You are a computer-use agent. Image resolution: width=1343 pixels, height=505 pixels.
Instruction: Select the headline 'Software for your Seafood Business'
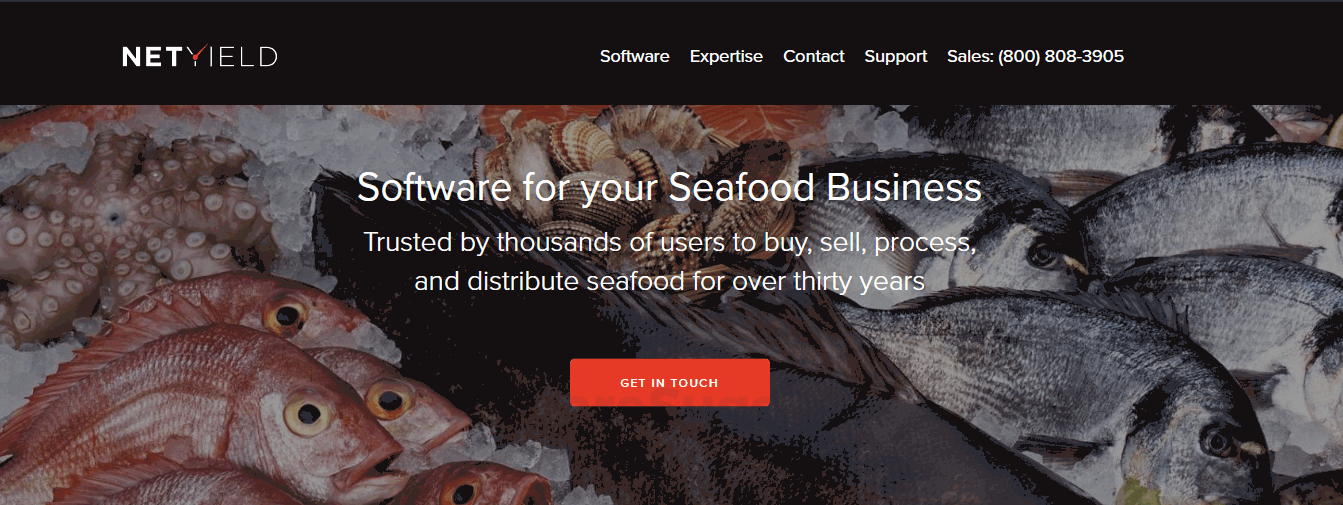669,189
